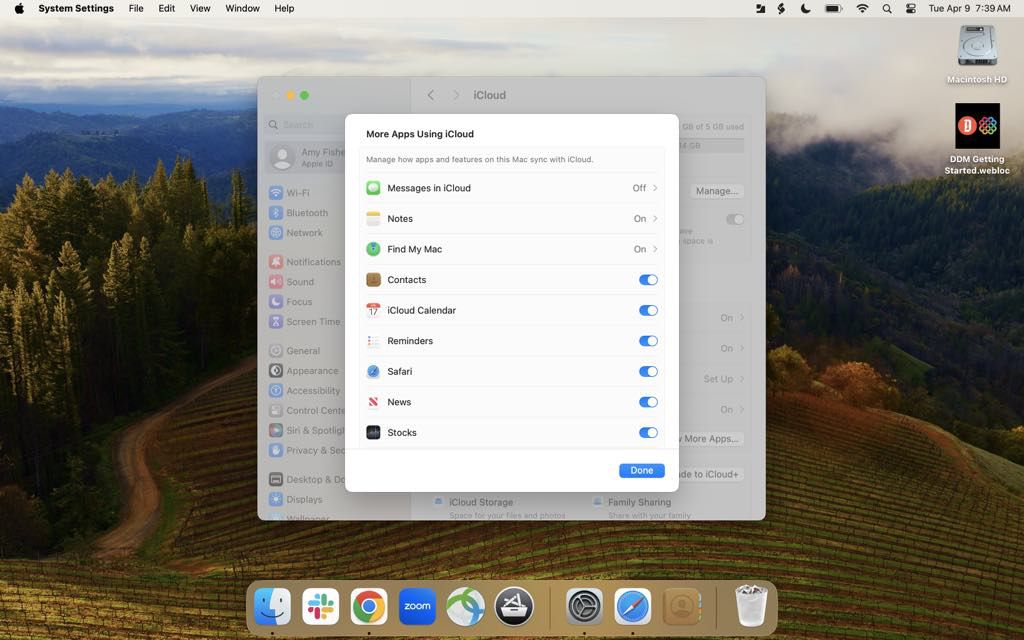This screenshot has height=640, width=1024.
Task: Click the Done button
Action: 641,470
